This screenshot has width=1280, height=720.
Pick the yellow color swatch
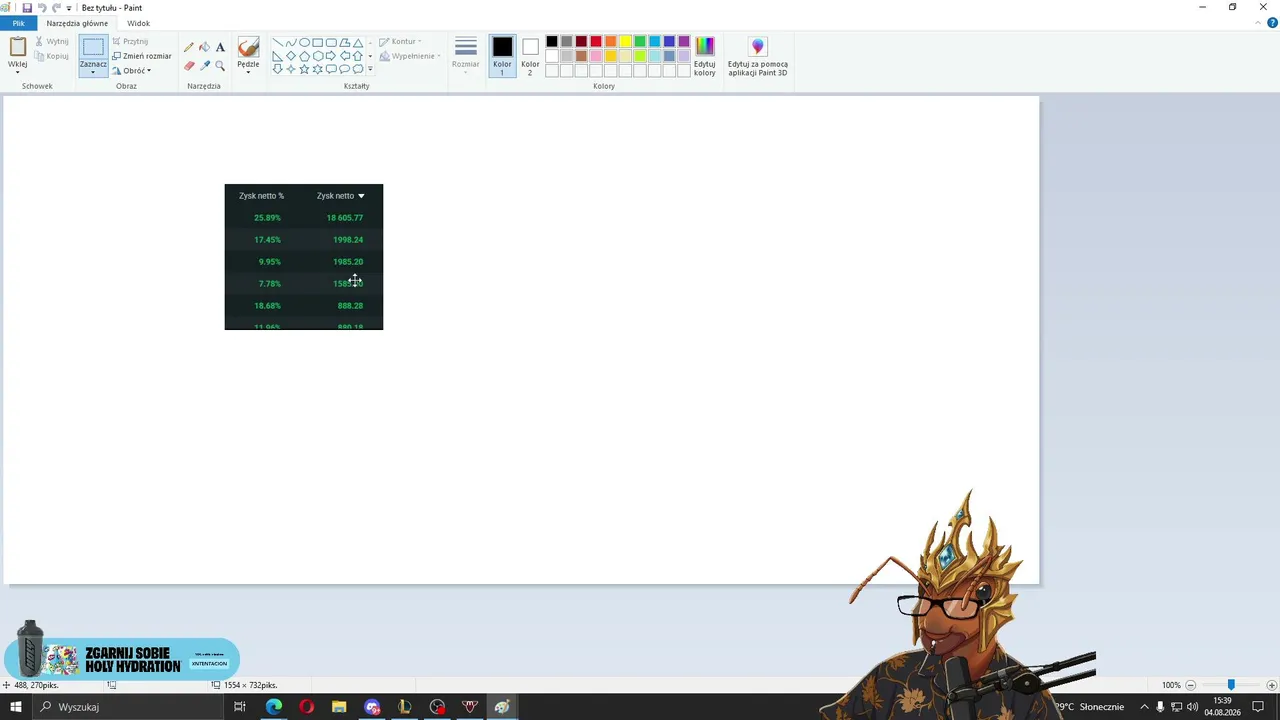pos(625,42)
